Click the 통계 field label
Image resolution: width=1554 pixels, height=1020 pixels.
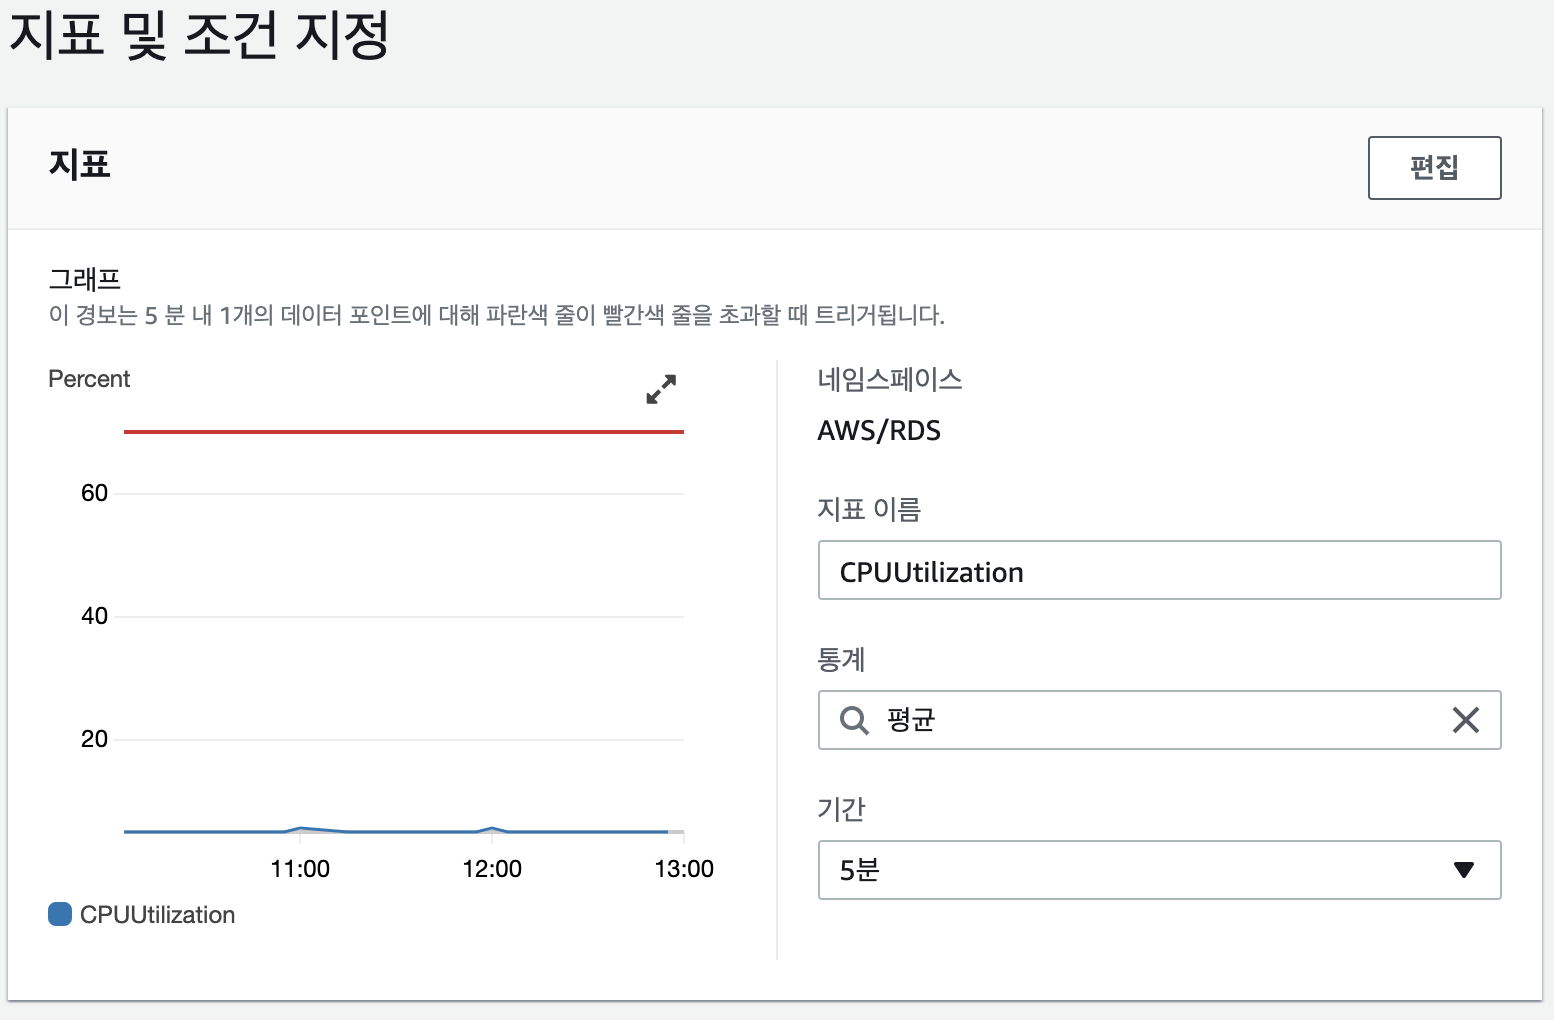click(x=841, y=660)
